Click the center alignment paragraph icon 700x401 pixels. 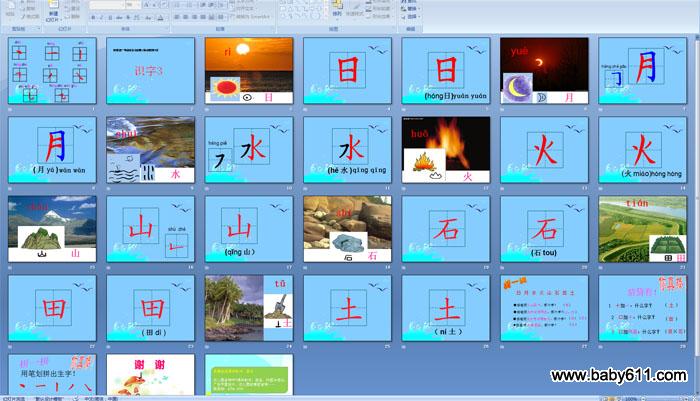(187, 17)
